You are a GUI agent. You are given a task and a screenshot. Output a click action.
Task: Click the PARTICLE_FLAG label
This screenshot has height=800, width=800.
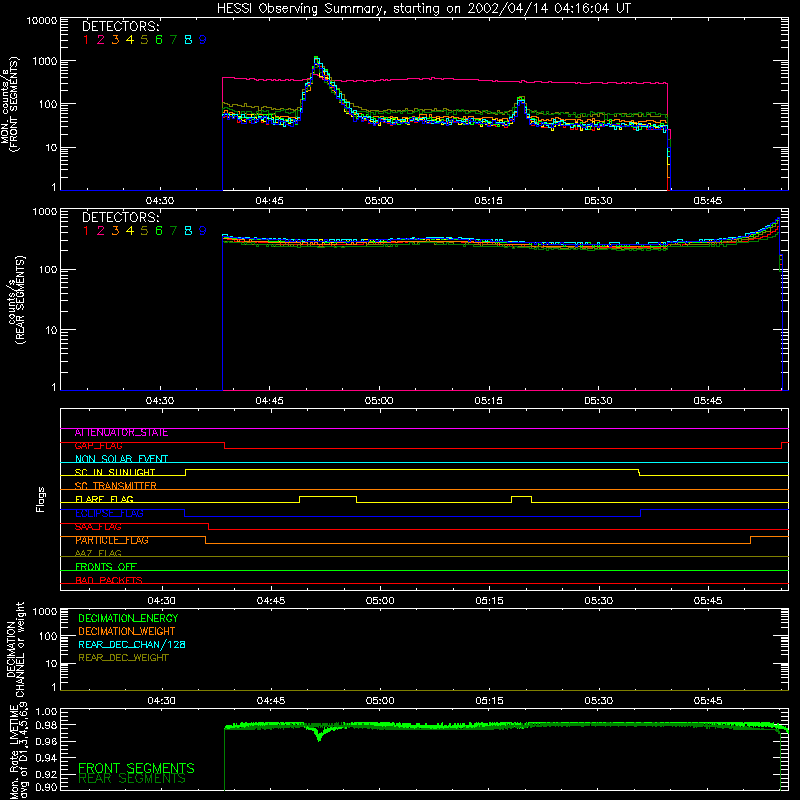(112, 540)
